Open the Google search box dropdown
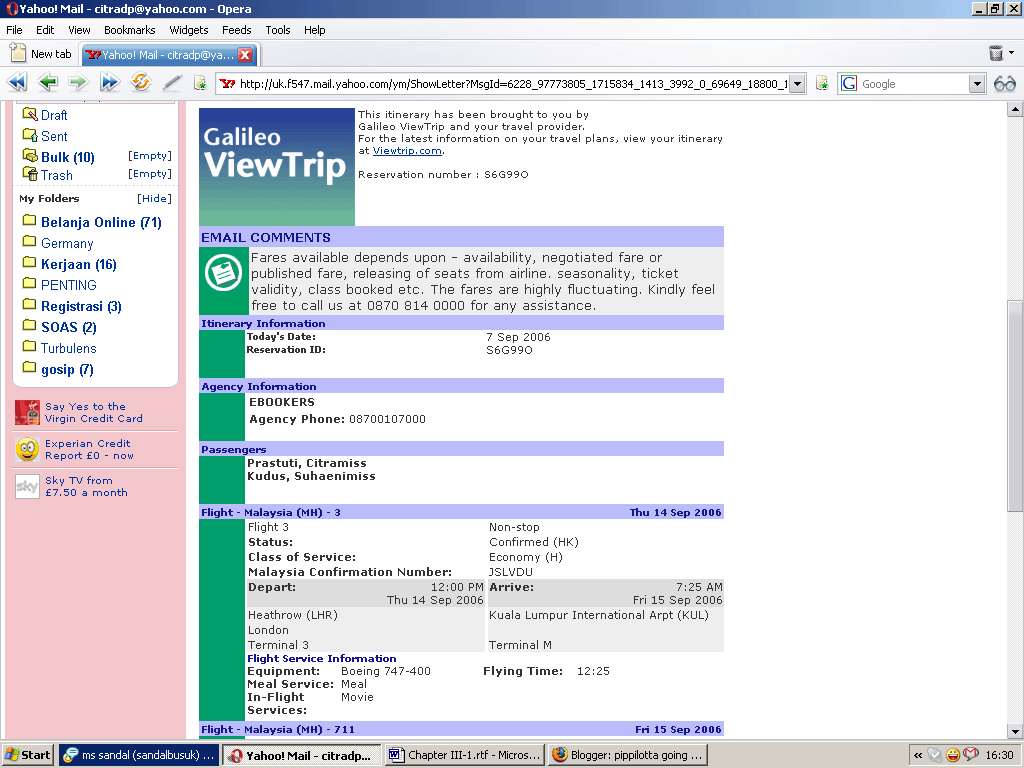The image size is (1024, 768). 976,84
